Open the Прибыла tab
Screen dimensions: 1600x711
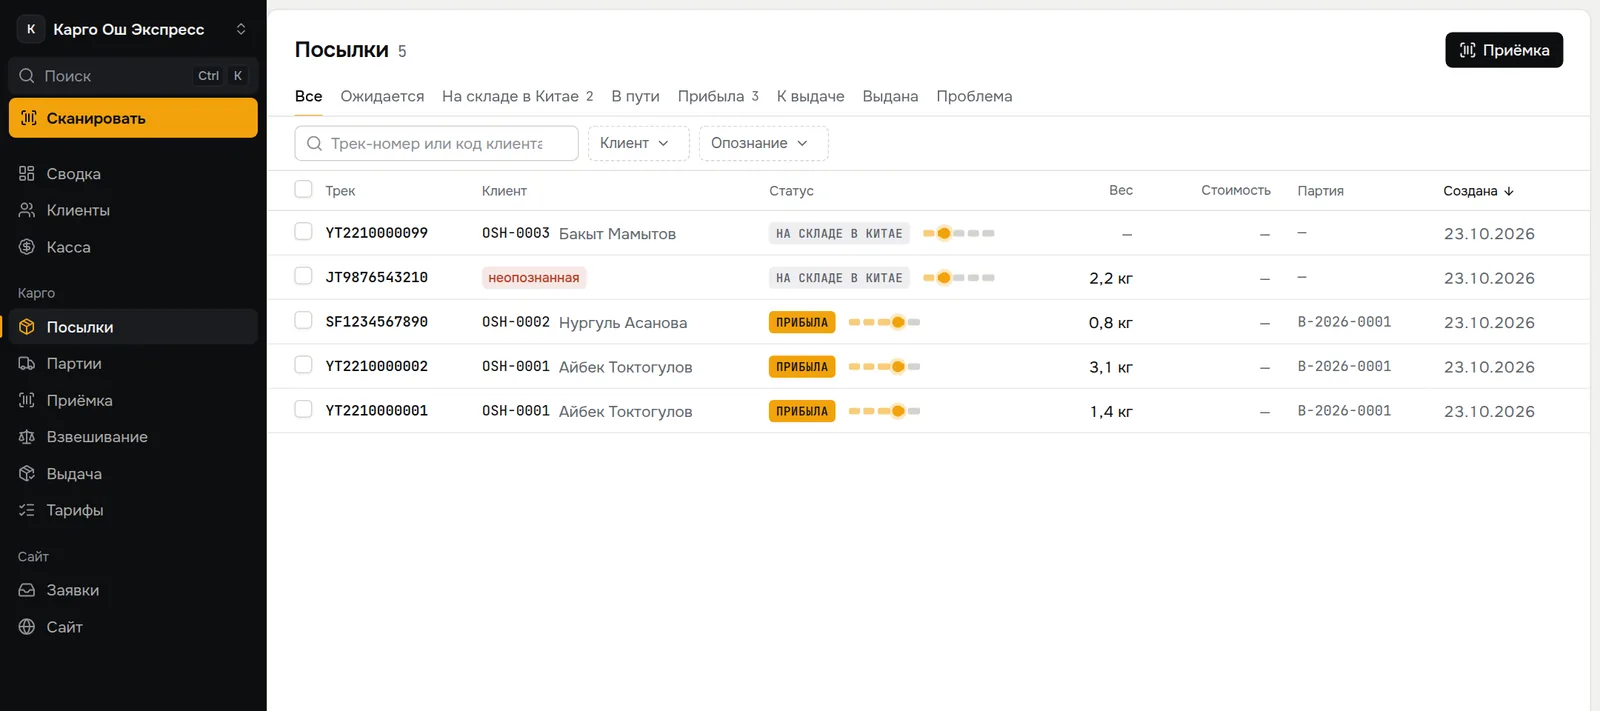point(718,96)
